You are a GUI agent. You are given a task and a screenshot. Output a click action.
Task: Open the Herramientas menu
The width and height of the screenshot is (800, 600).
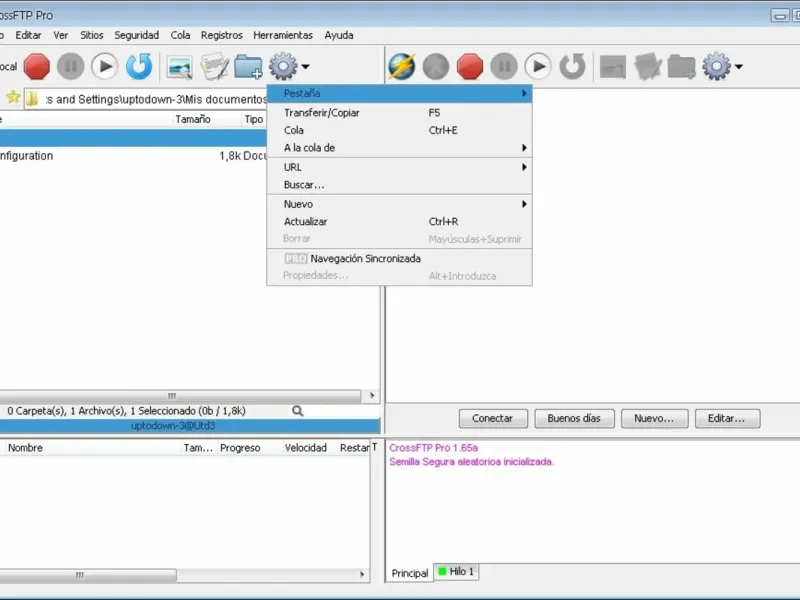283,35
